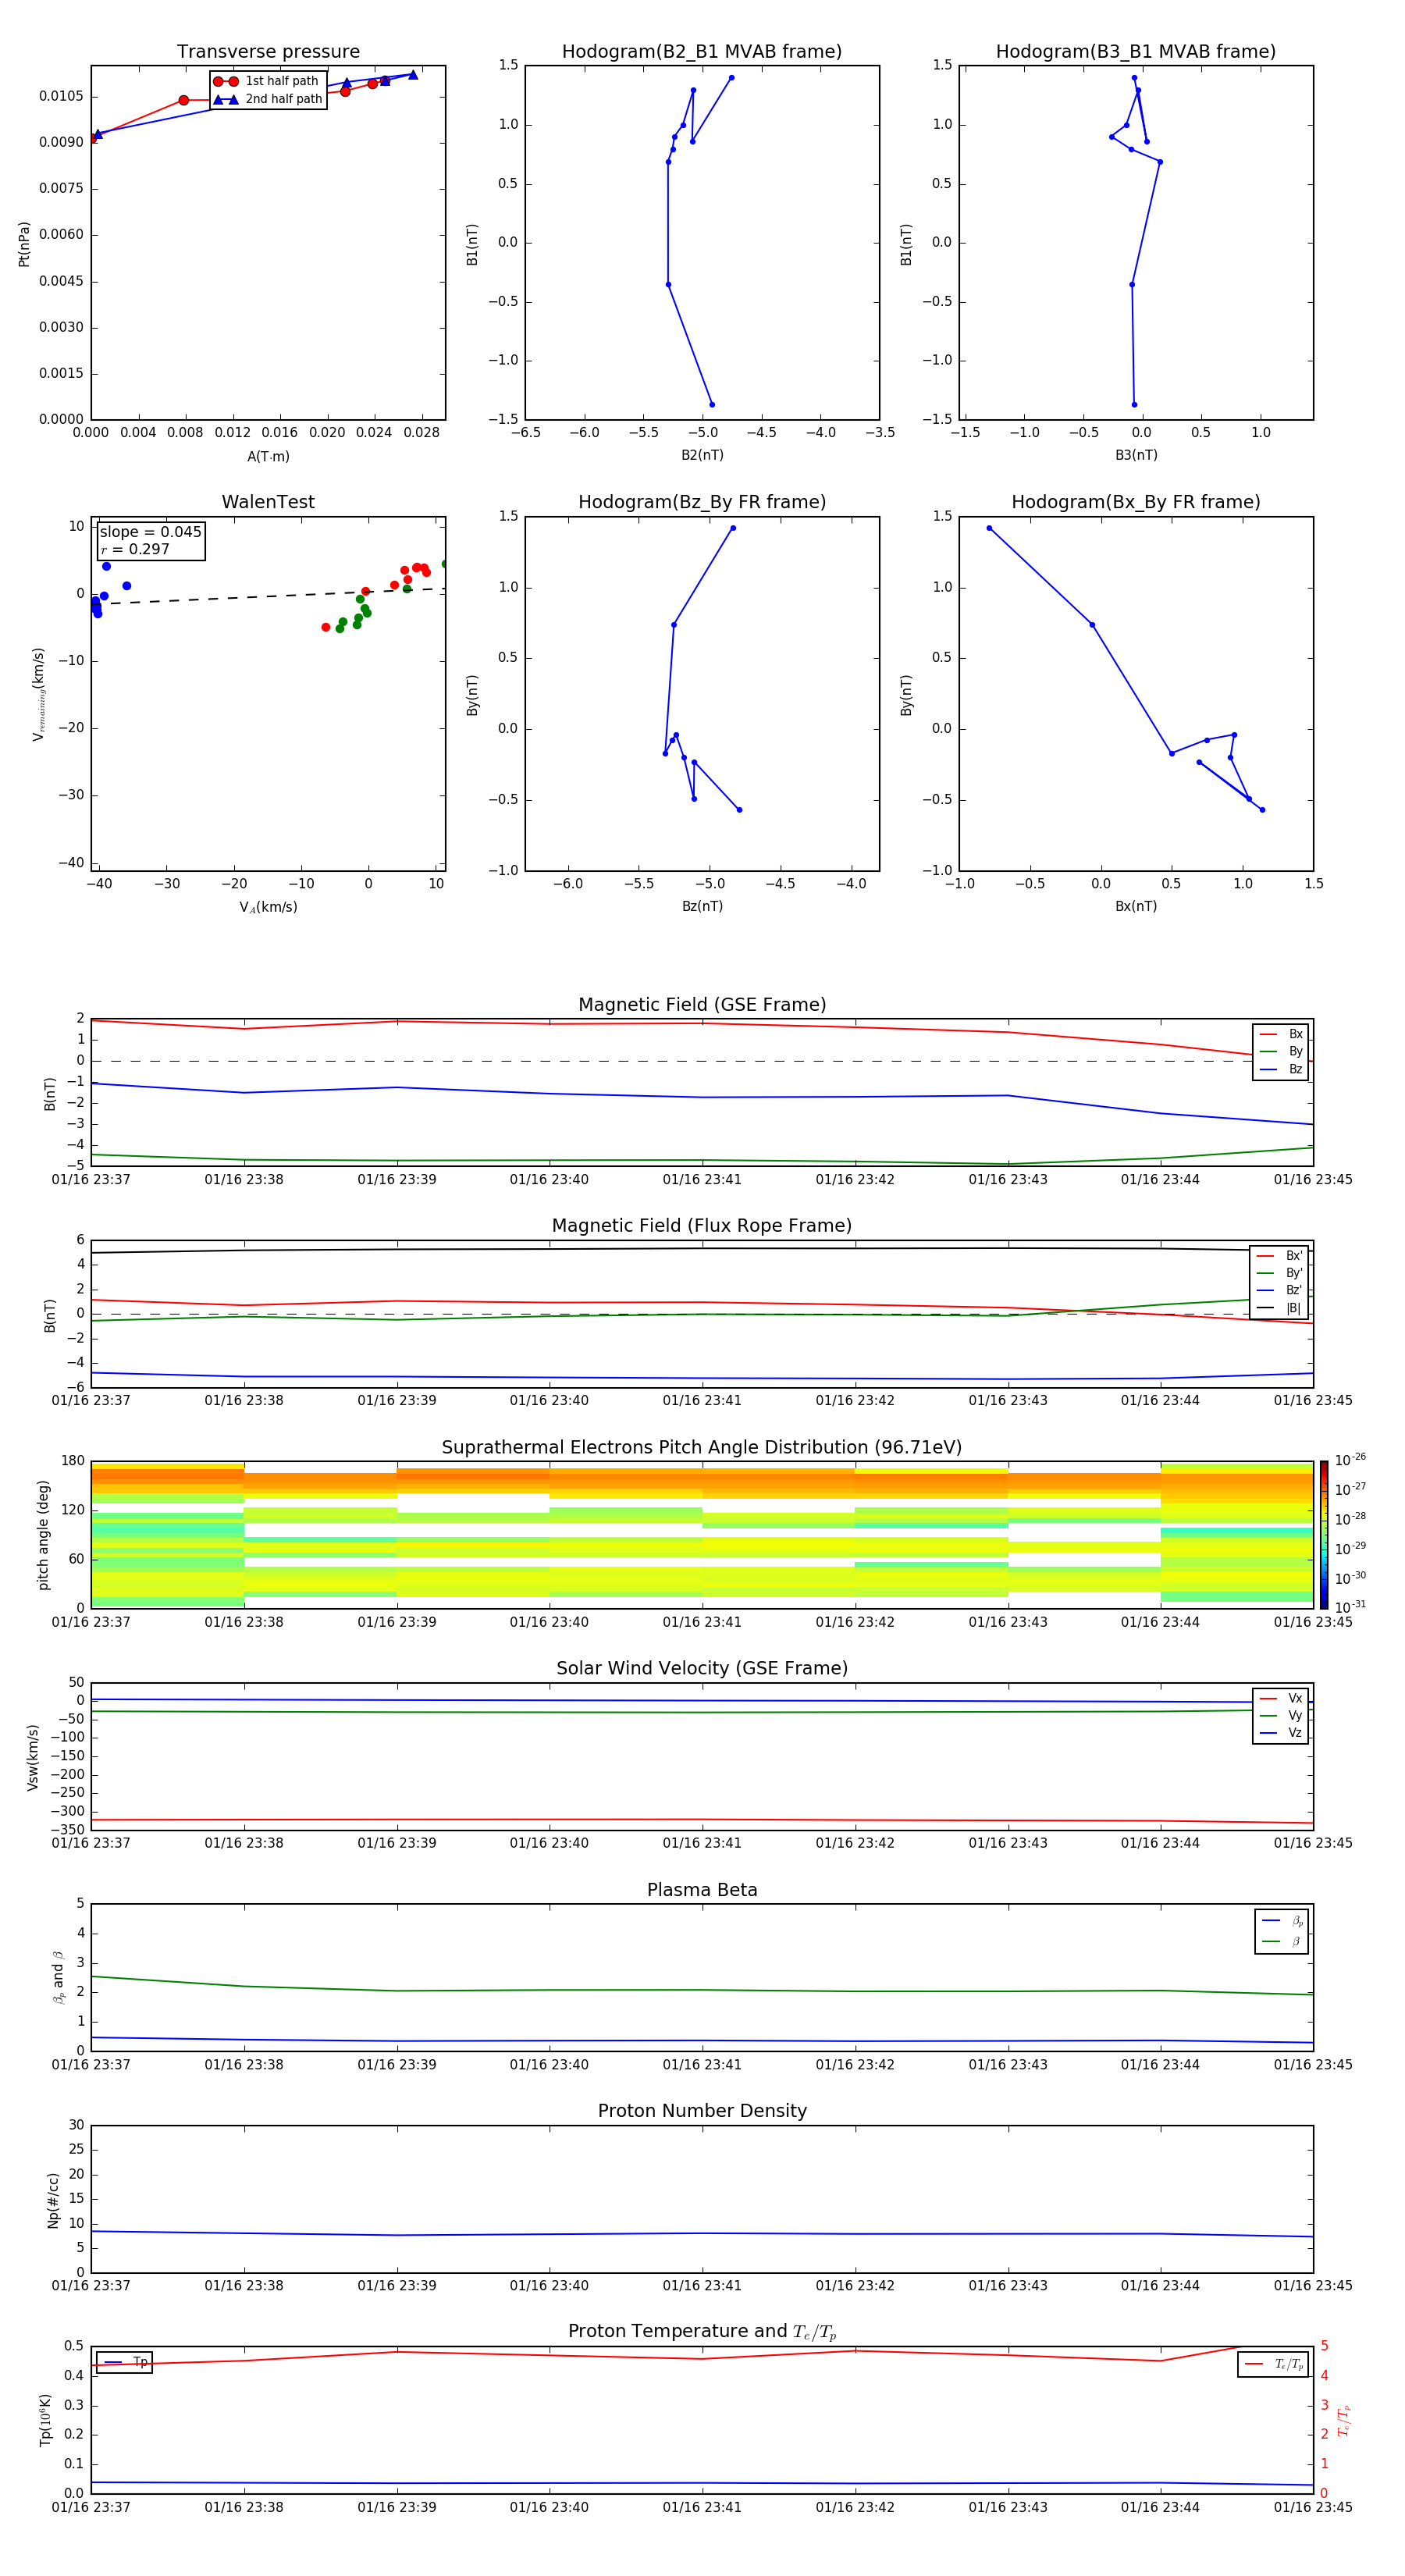The height and width of the screenshot is (2576, 1405).
Task: Click the 'Vsw(km/s)' axis label
Action: click(x=33, y=1757)
